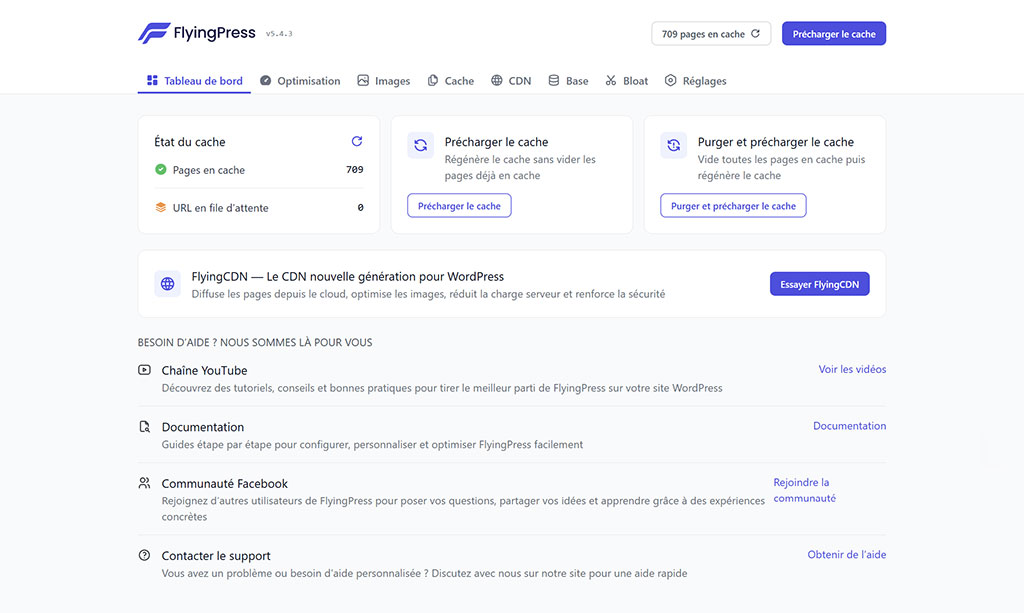Open the Base tab

568,81
